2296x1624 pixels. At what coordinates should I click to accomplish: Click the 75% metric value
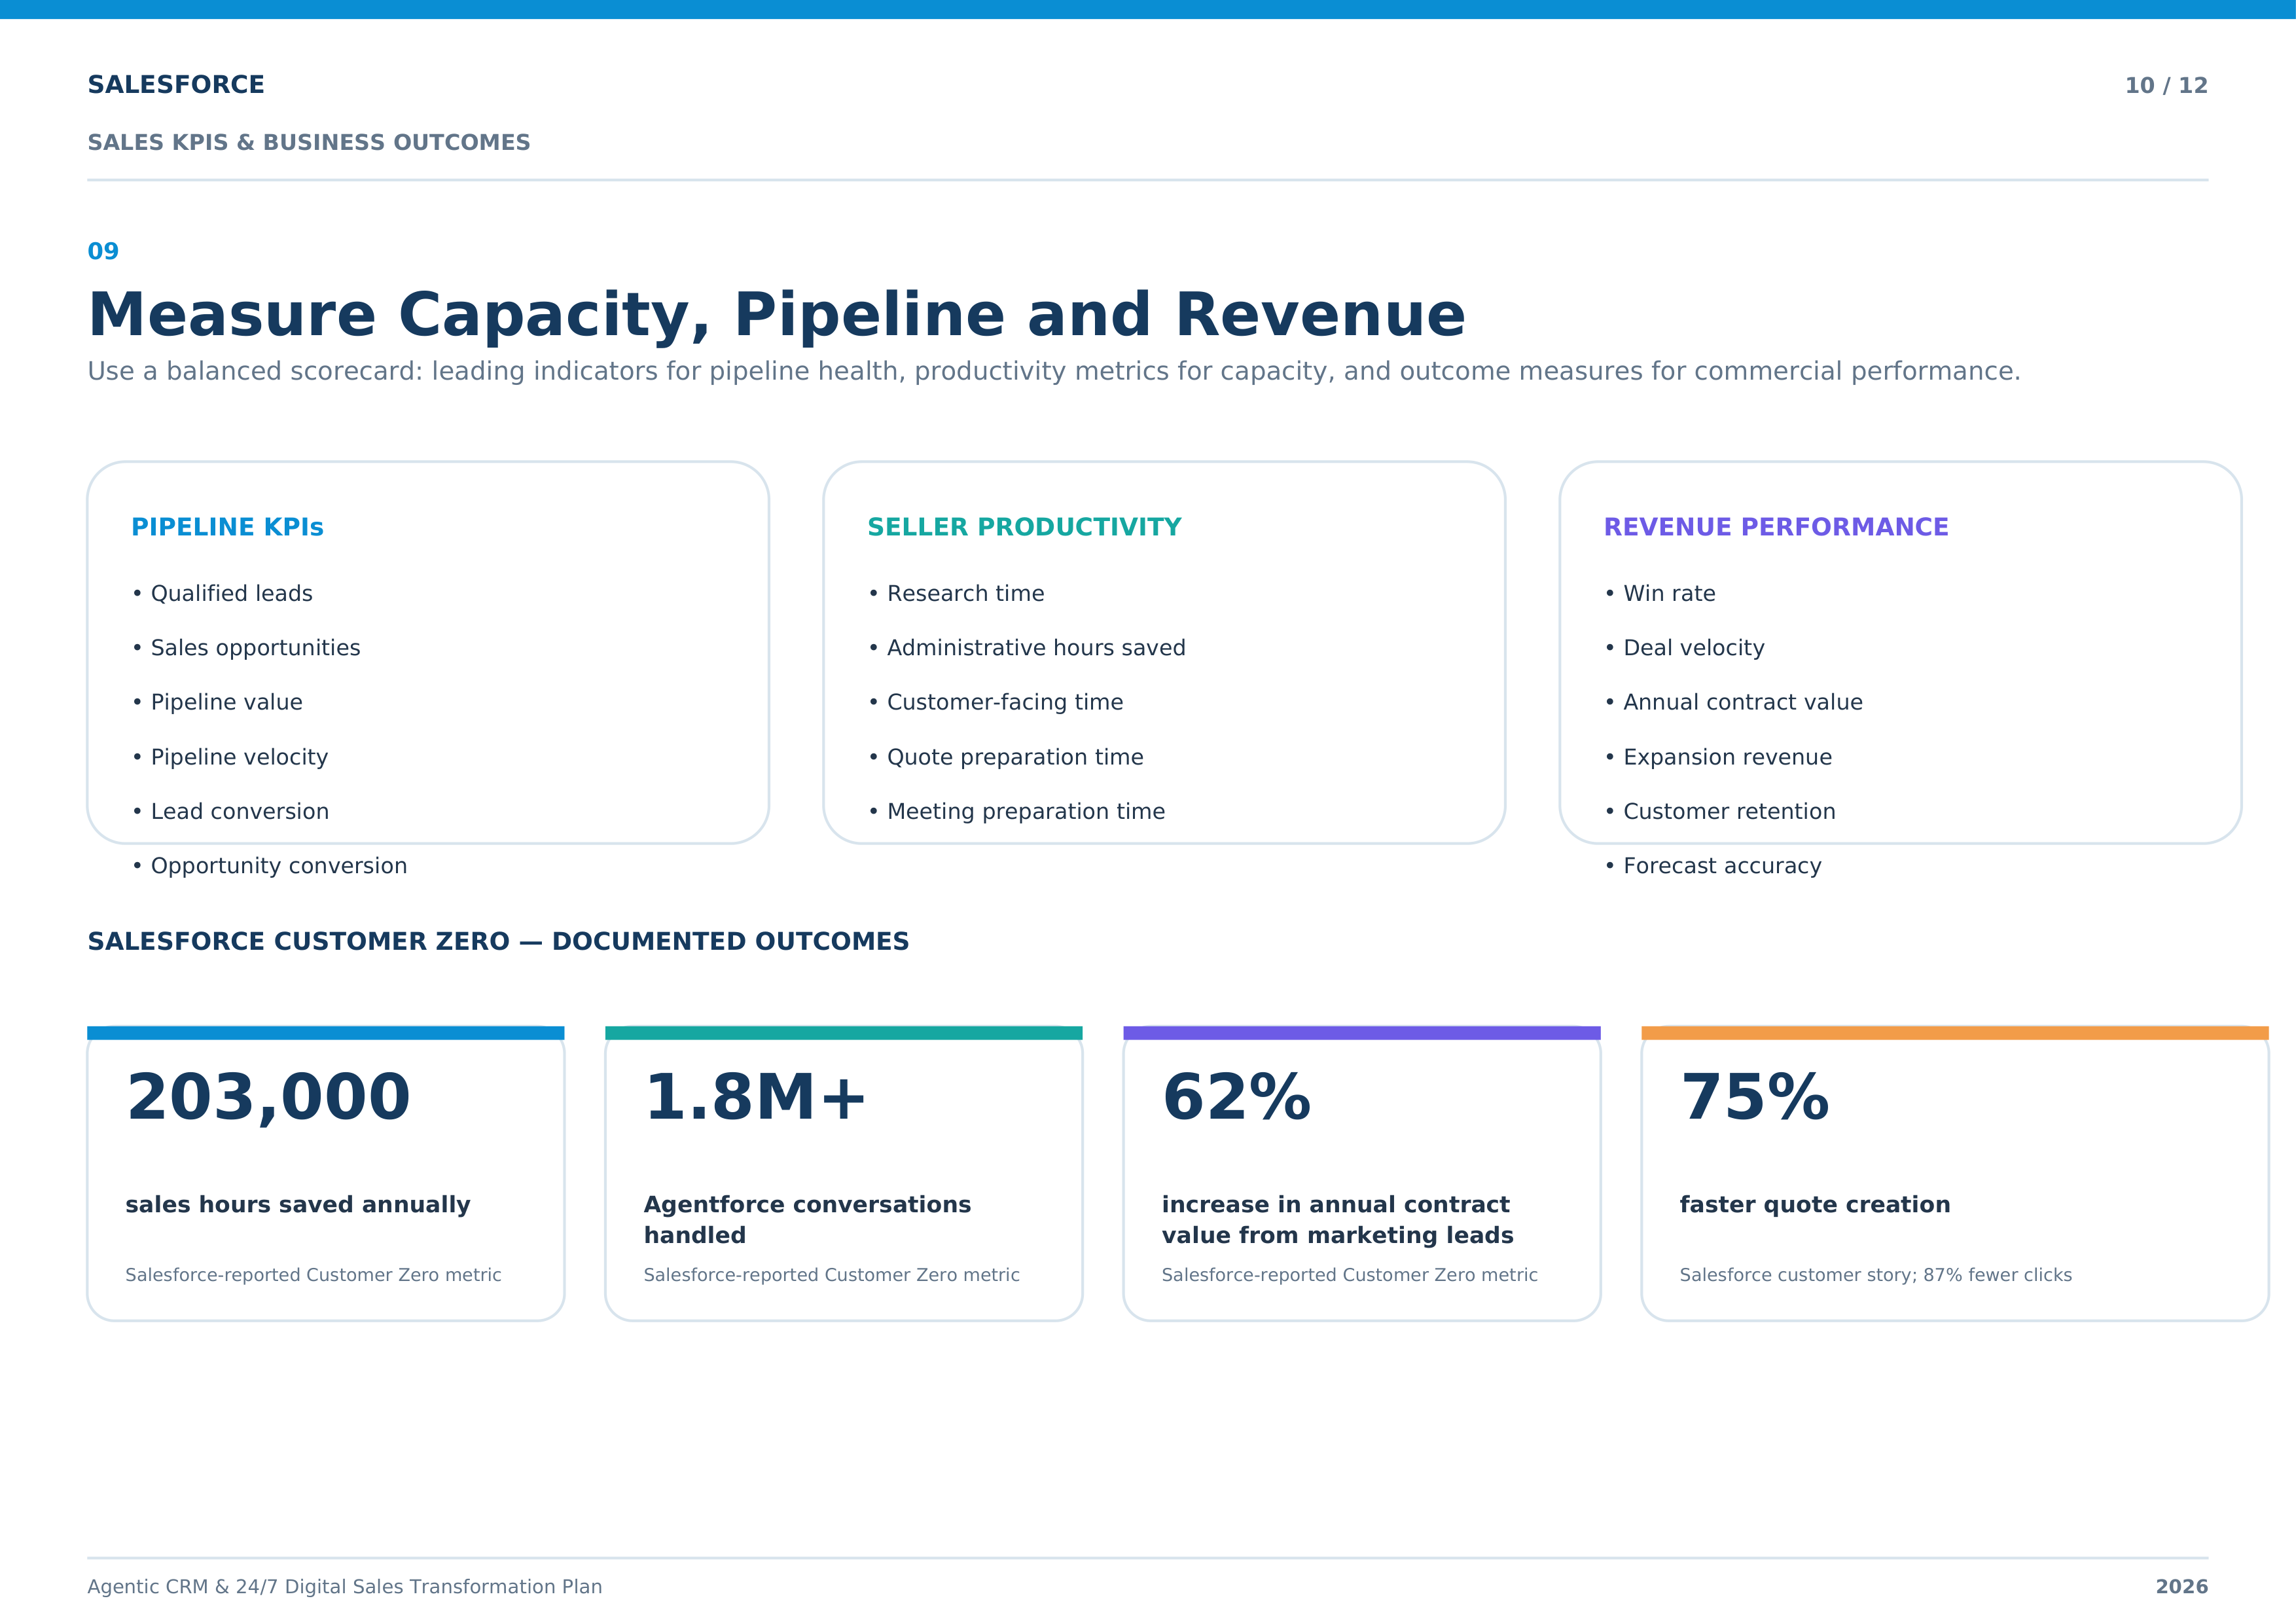click(1754, 1098)
